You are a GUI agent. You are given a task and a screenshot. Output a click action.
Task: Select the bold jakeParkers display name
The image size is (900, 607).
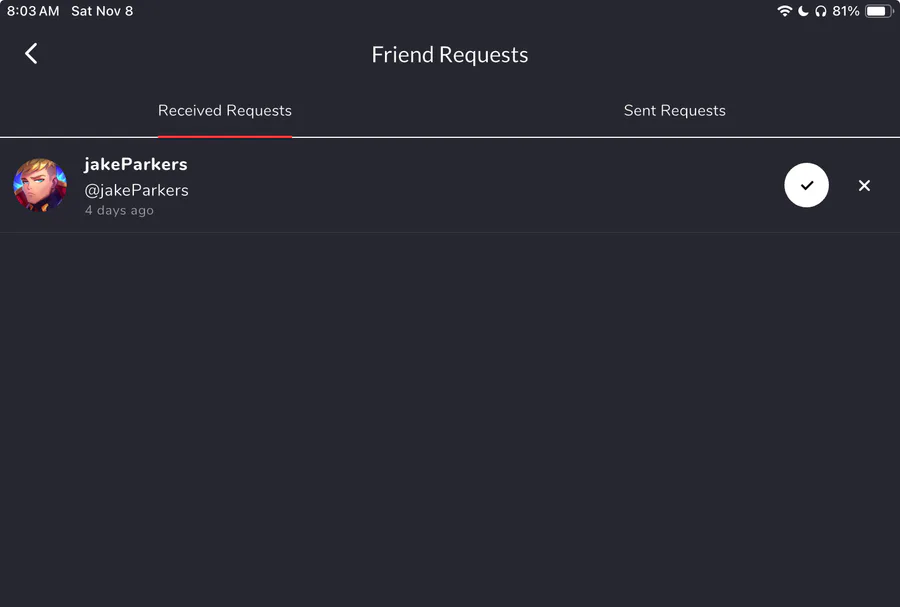[136, 164]
